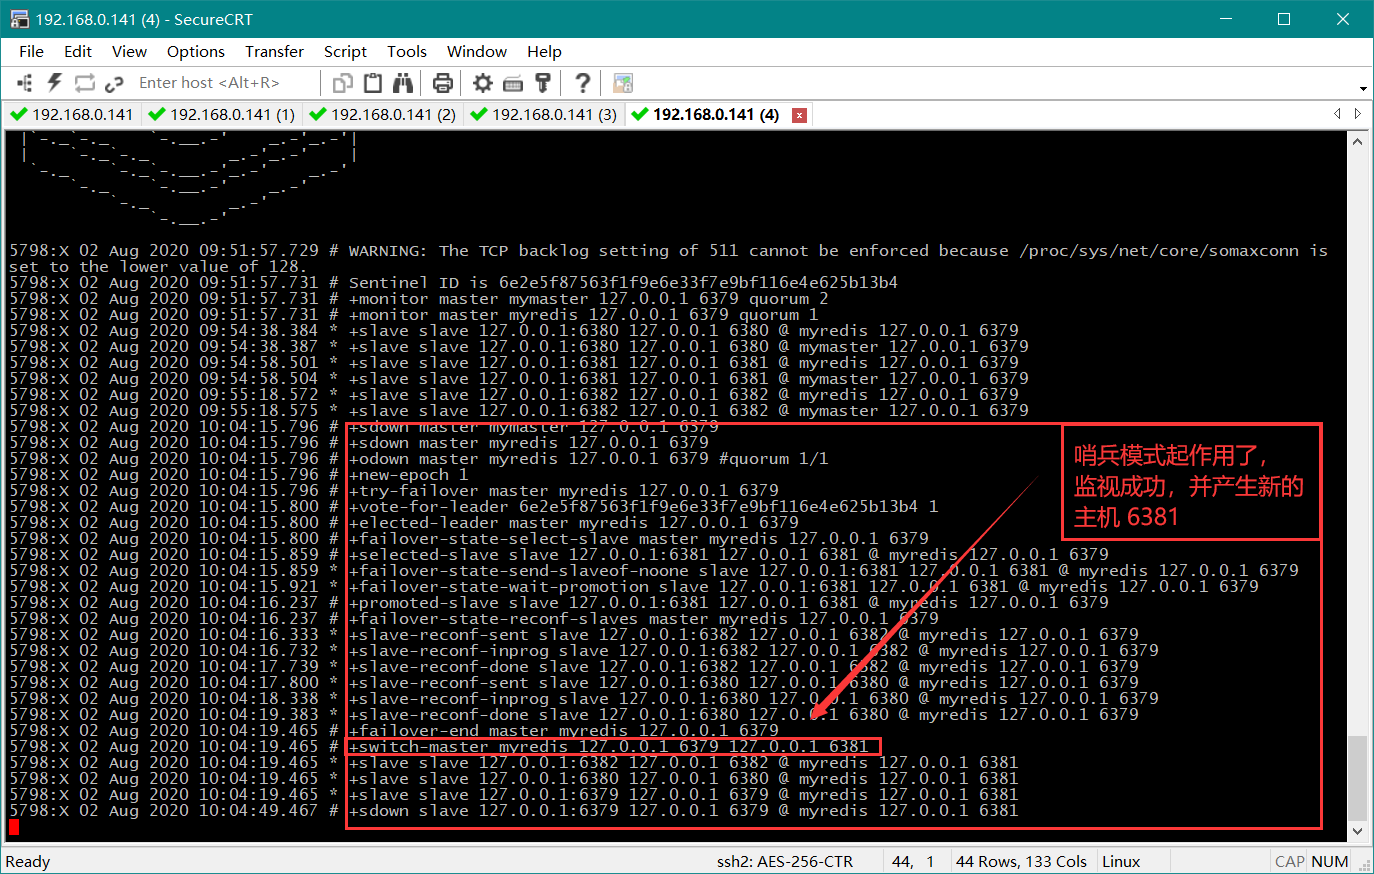Open Help question mark icon

[x=582, y=83]
